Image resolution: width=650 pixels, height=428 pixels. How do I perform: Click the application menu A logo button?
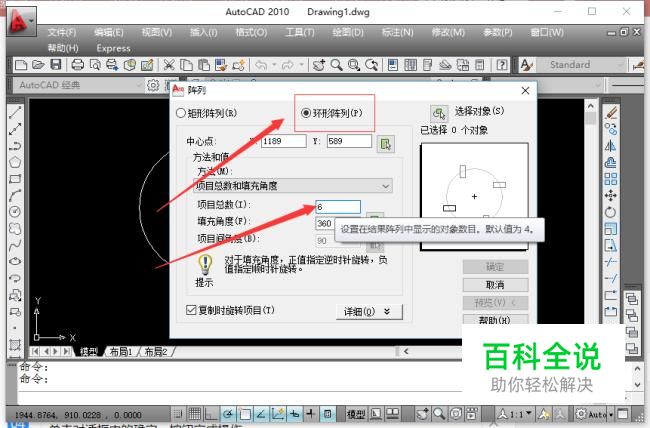[19, 20]
